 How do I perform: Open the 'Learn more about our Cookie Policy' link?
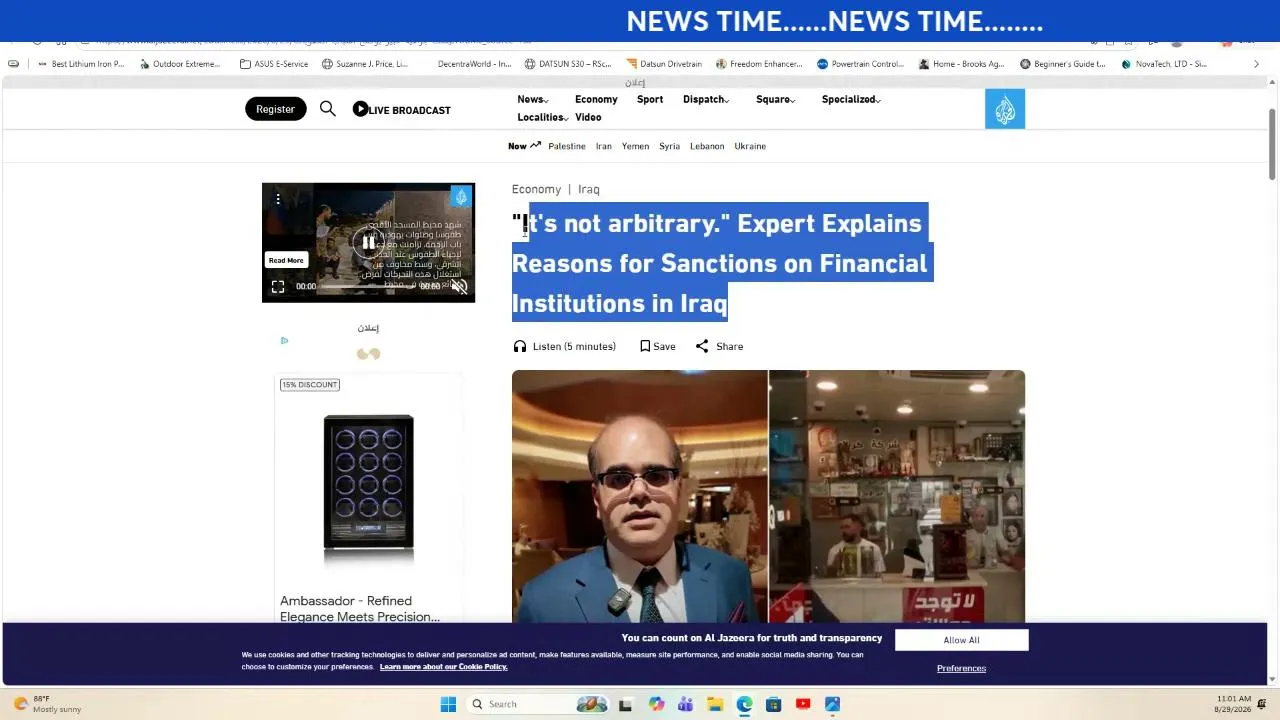tap(444, 667)
